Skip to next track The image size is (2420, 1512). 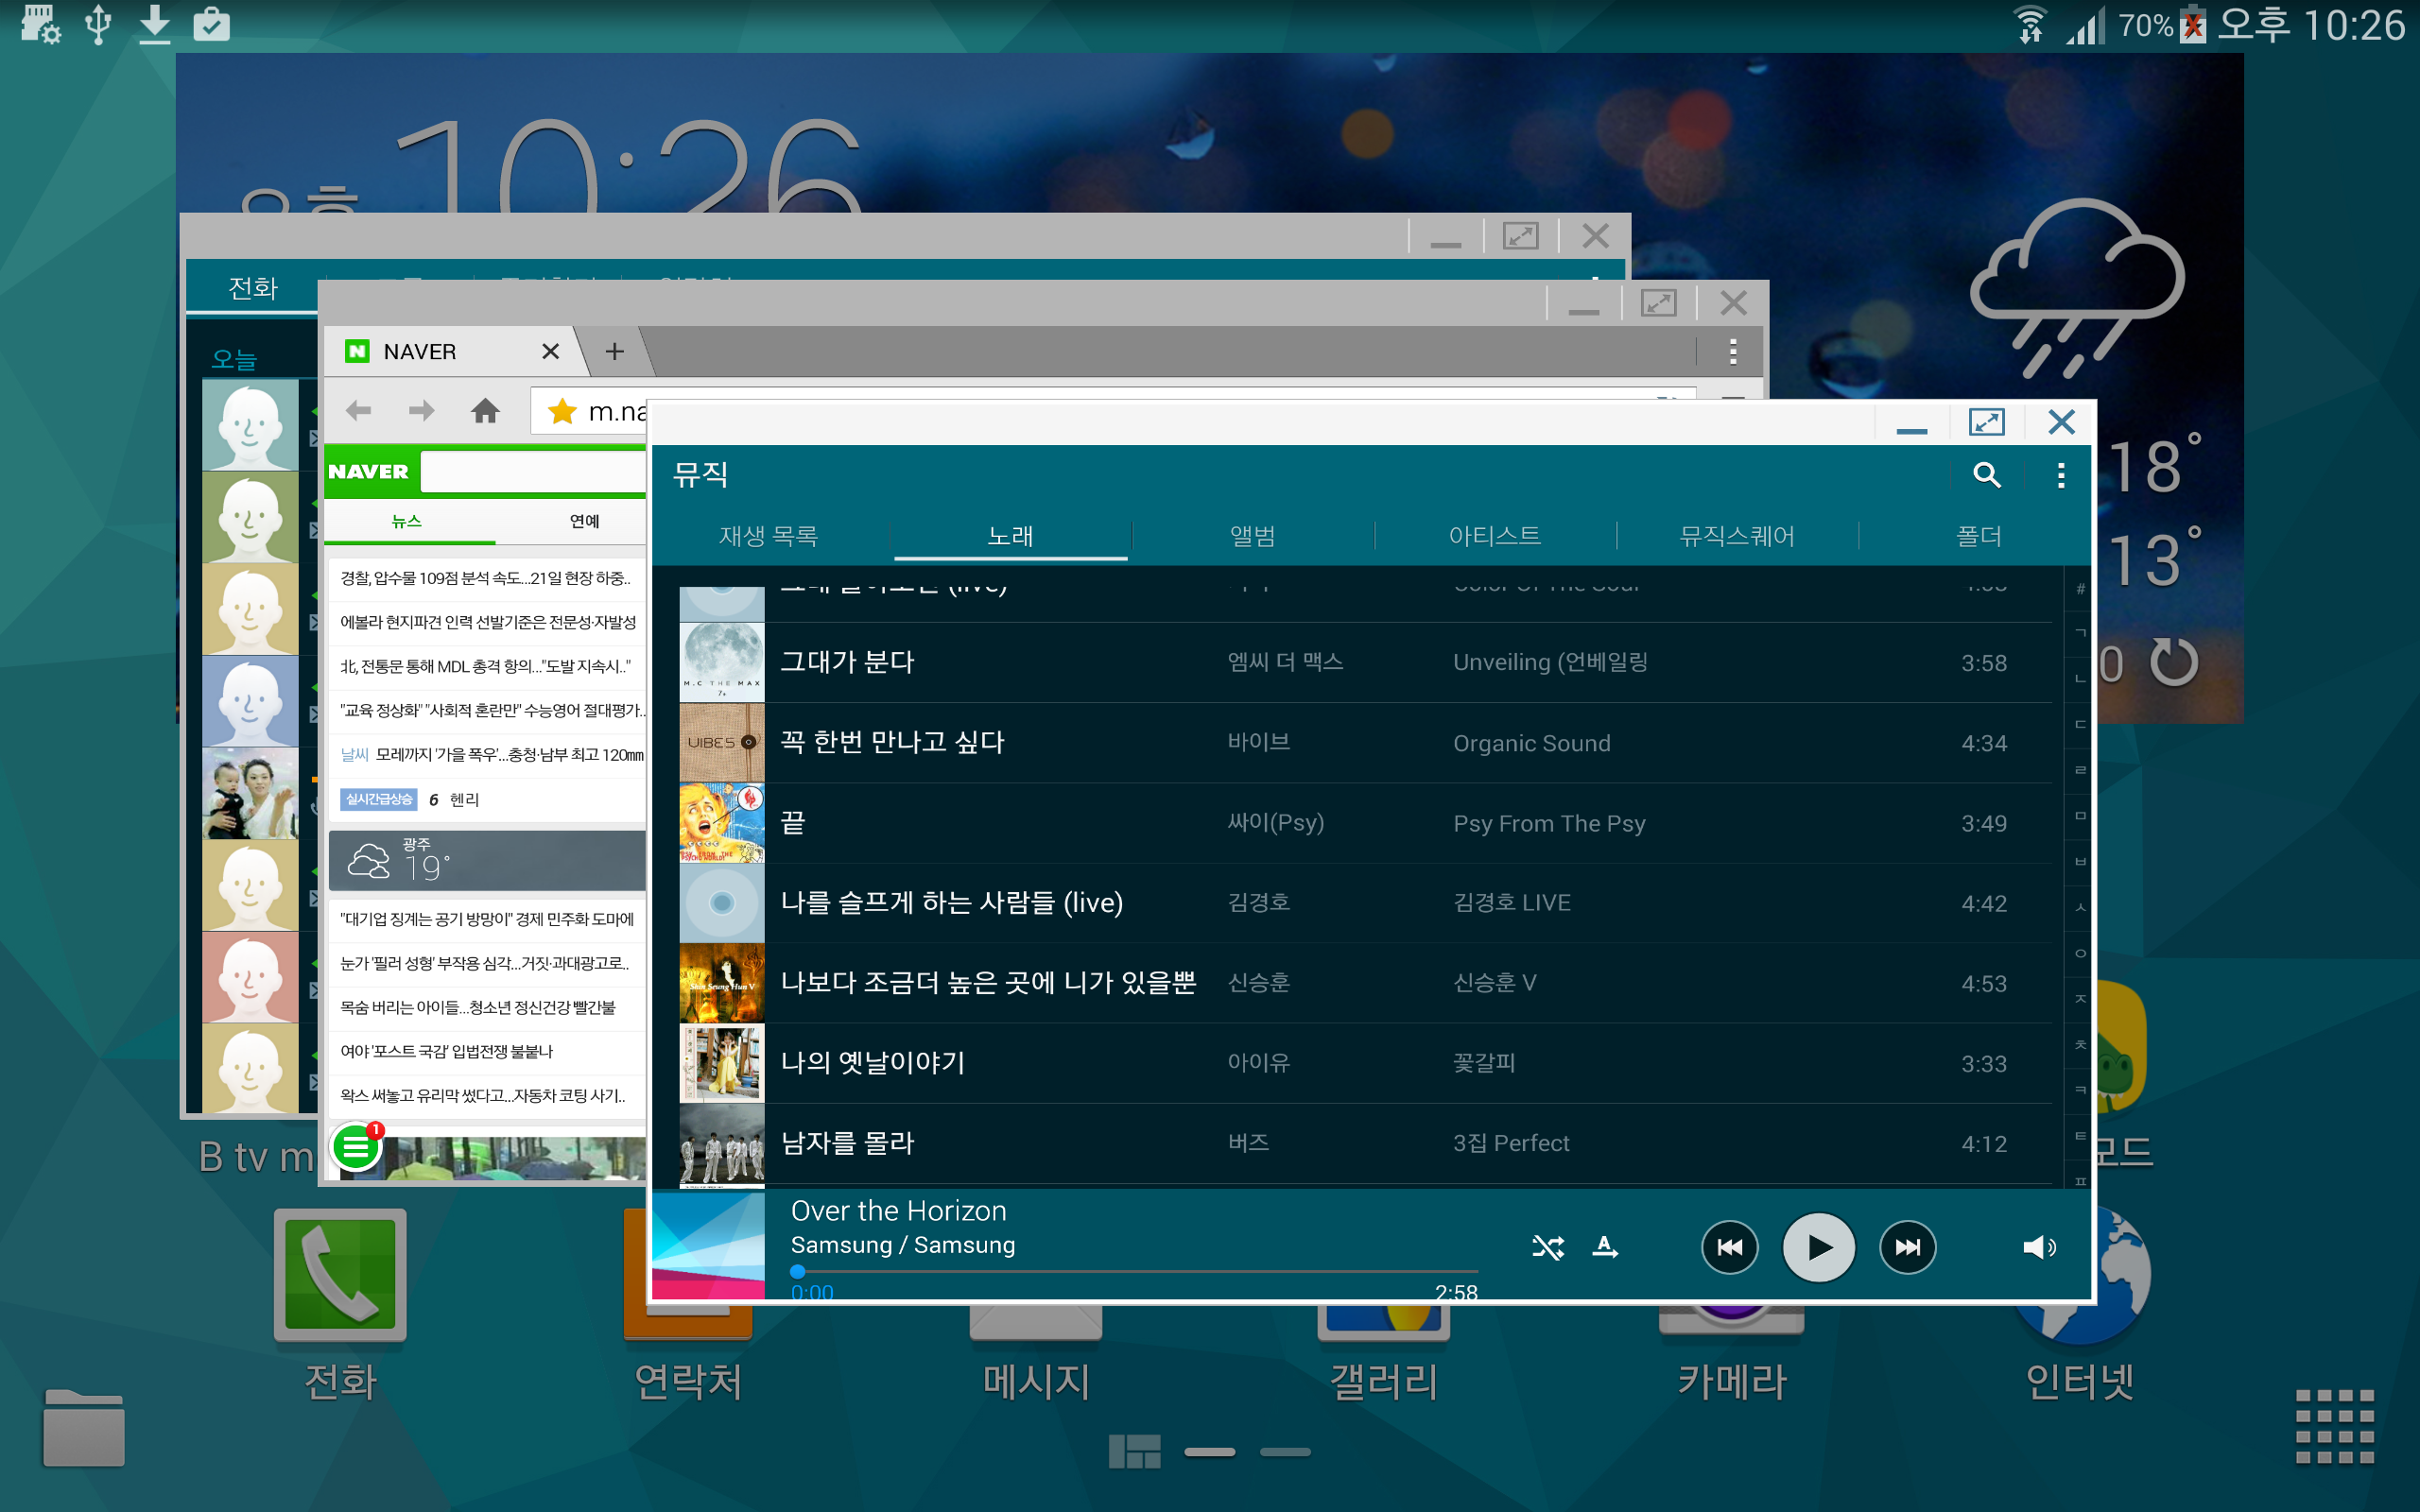(1907, 1247)
